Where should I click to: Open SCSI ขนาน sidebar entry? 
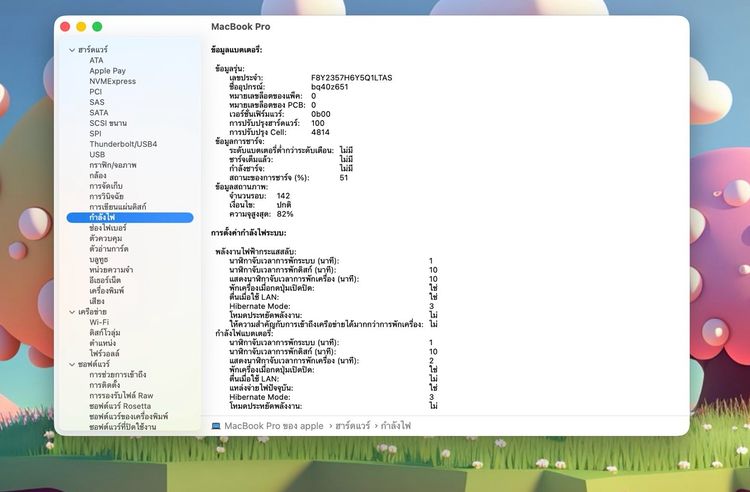108,123
